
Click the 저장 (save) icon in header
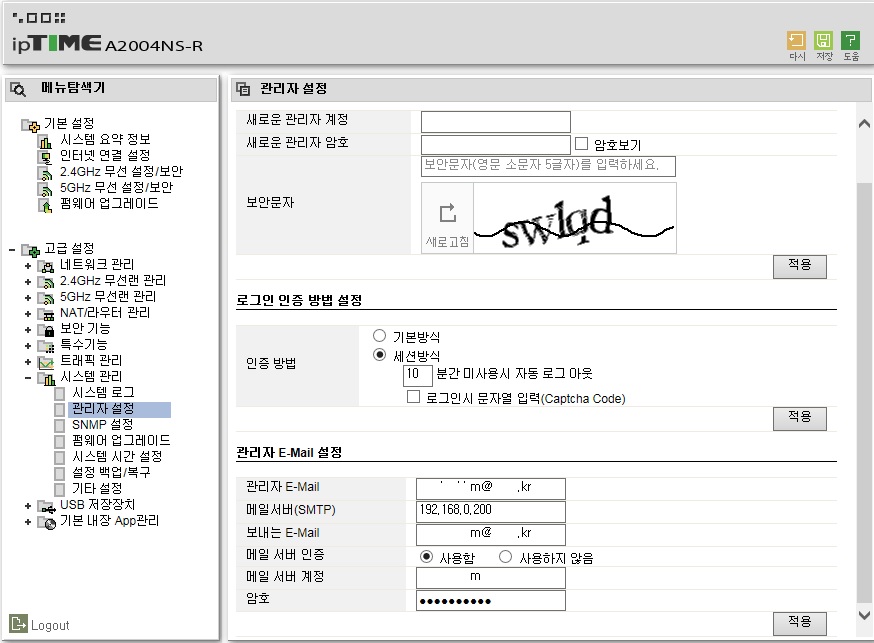823,41
